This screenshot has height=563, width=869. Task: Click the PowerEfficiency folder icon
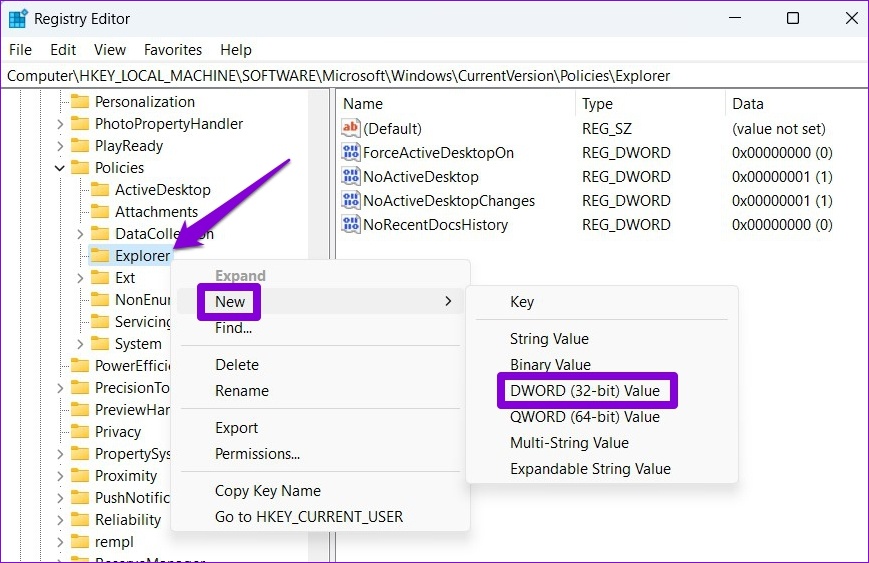point(80,366)
